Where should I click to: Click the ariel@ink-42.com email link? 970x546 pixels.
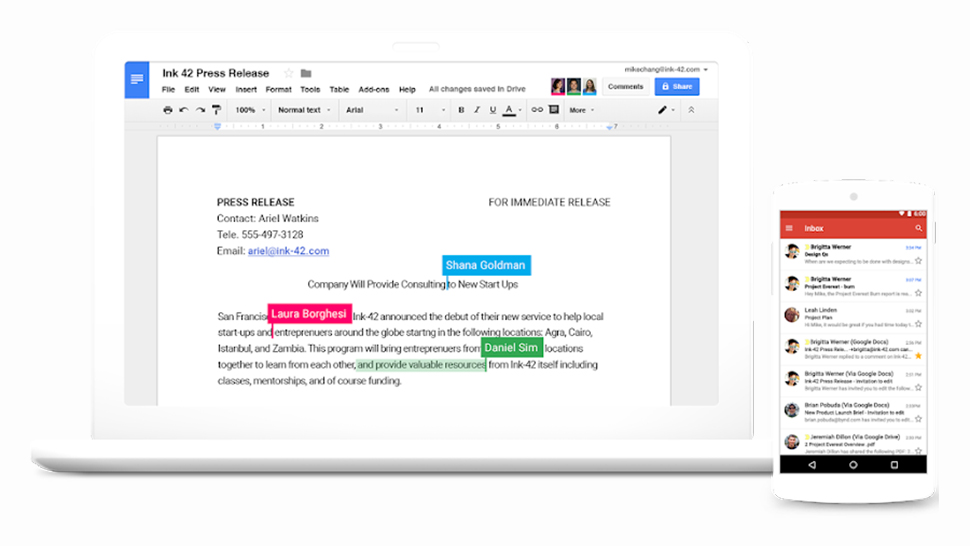[x=288, y=251]
